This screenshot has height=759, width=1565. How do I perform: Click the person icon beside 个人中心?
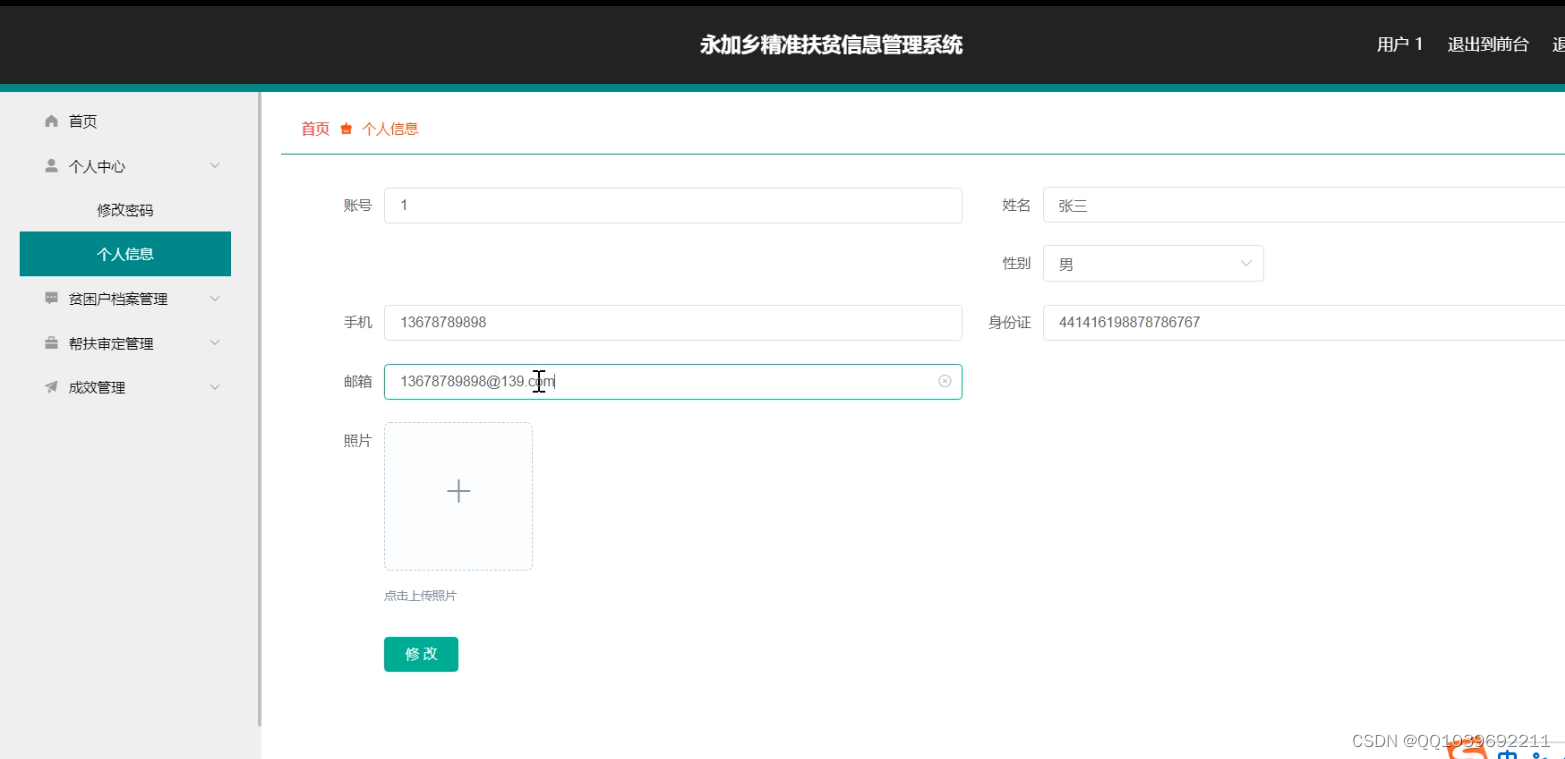click(52, 166)
